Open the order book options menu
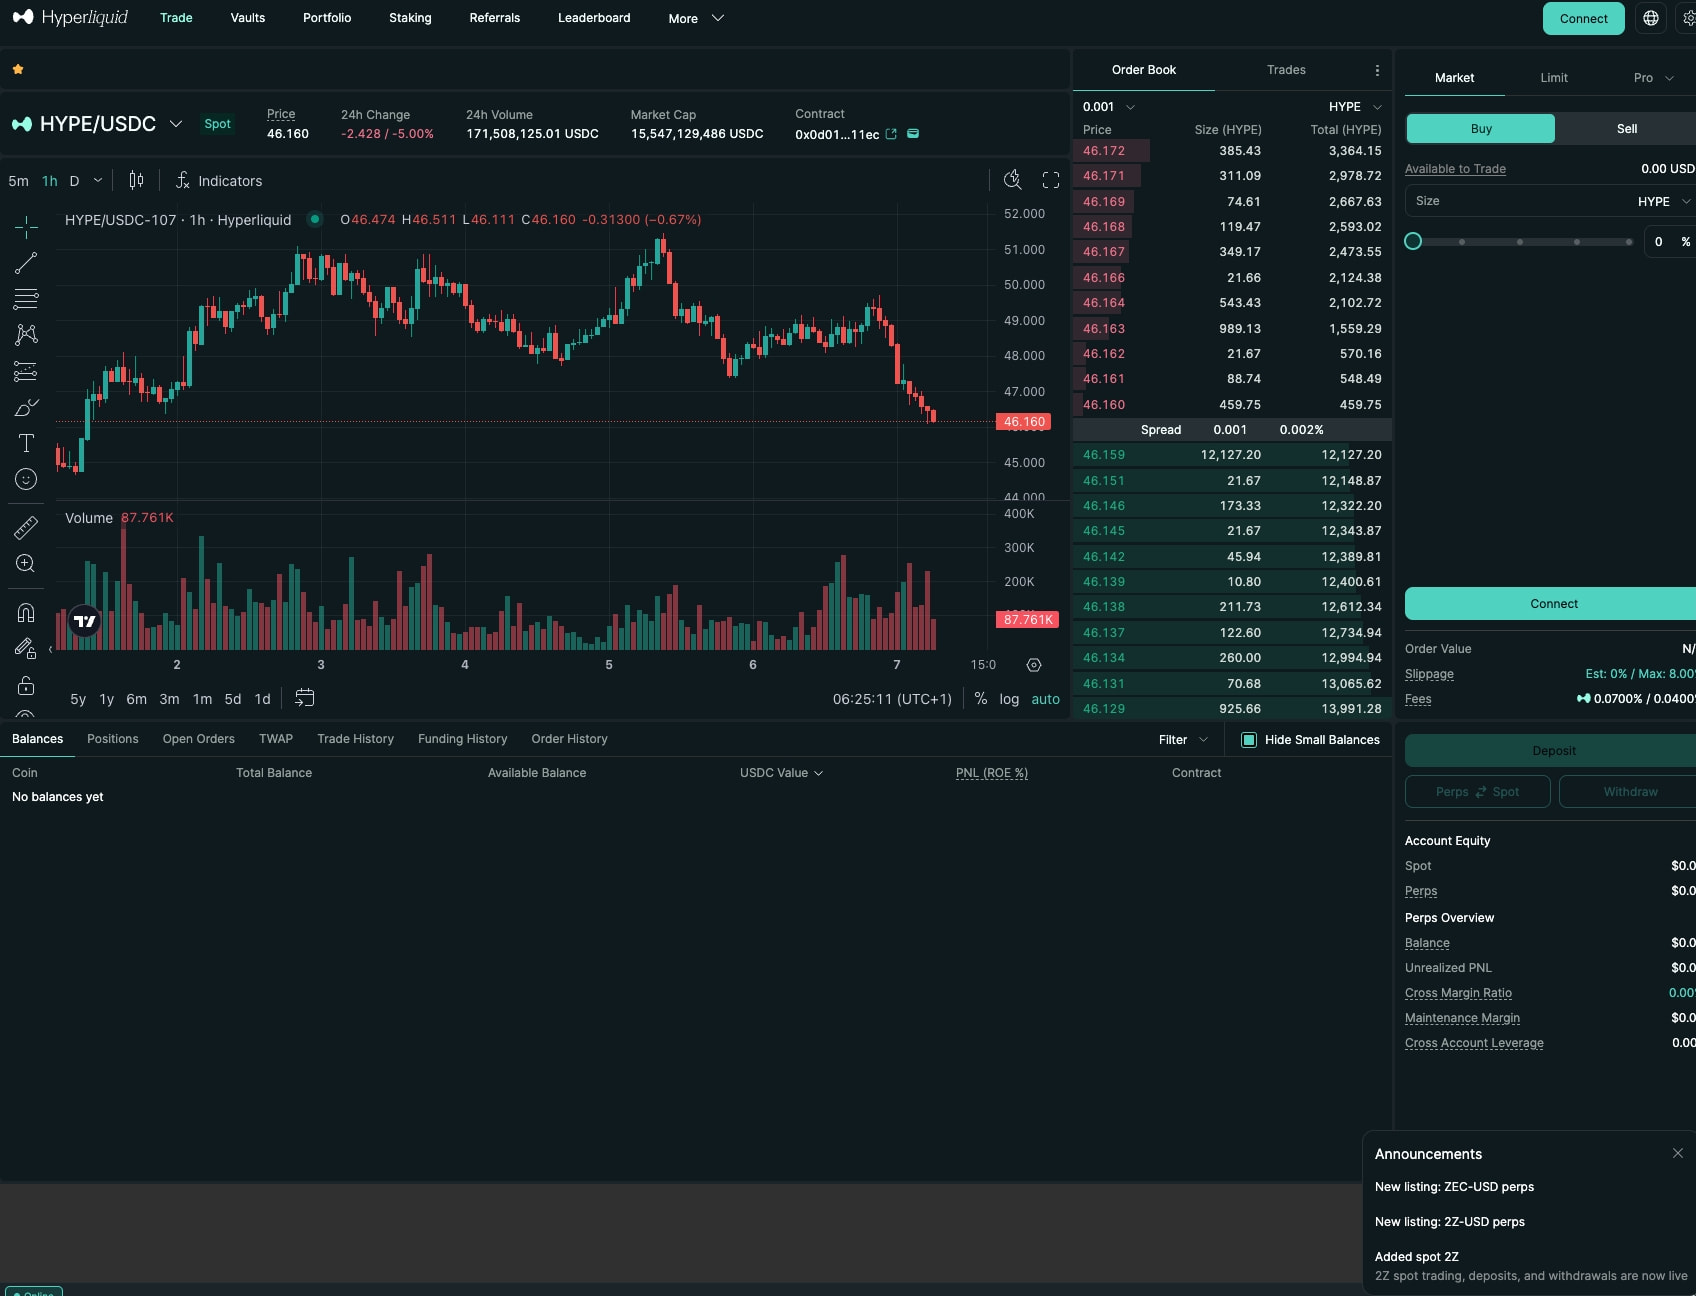The width and height of the screenshot is (1696, 1296). (1377, 70)
